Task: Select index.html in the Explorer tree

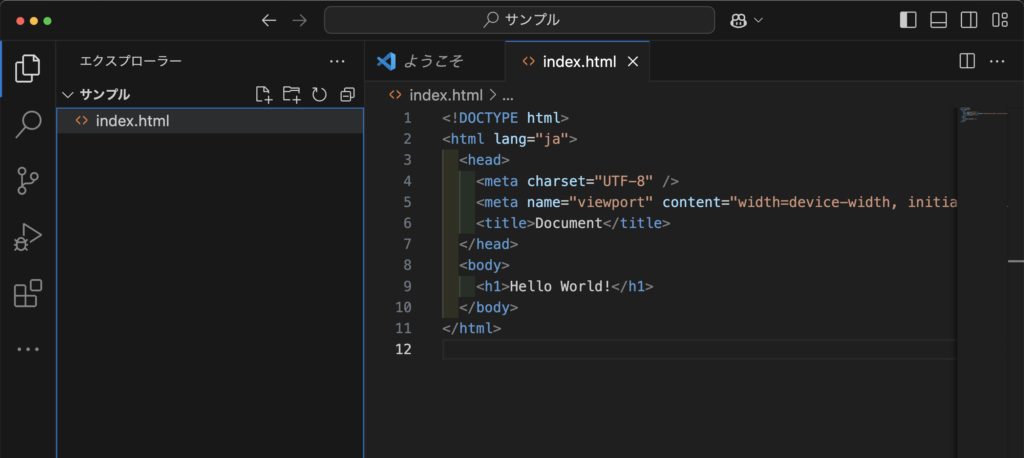Action: 210,121
